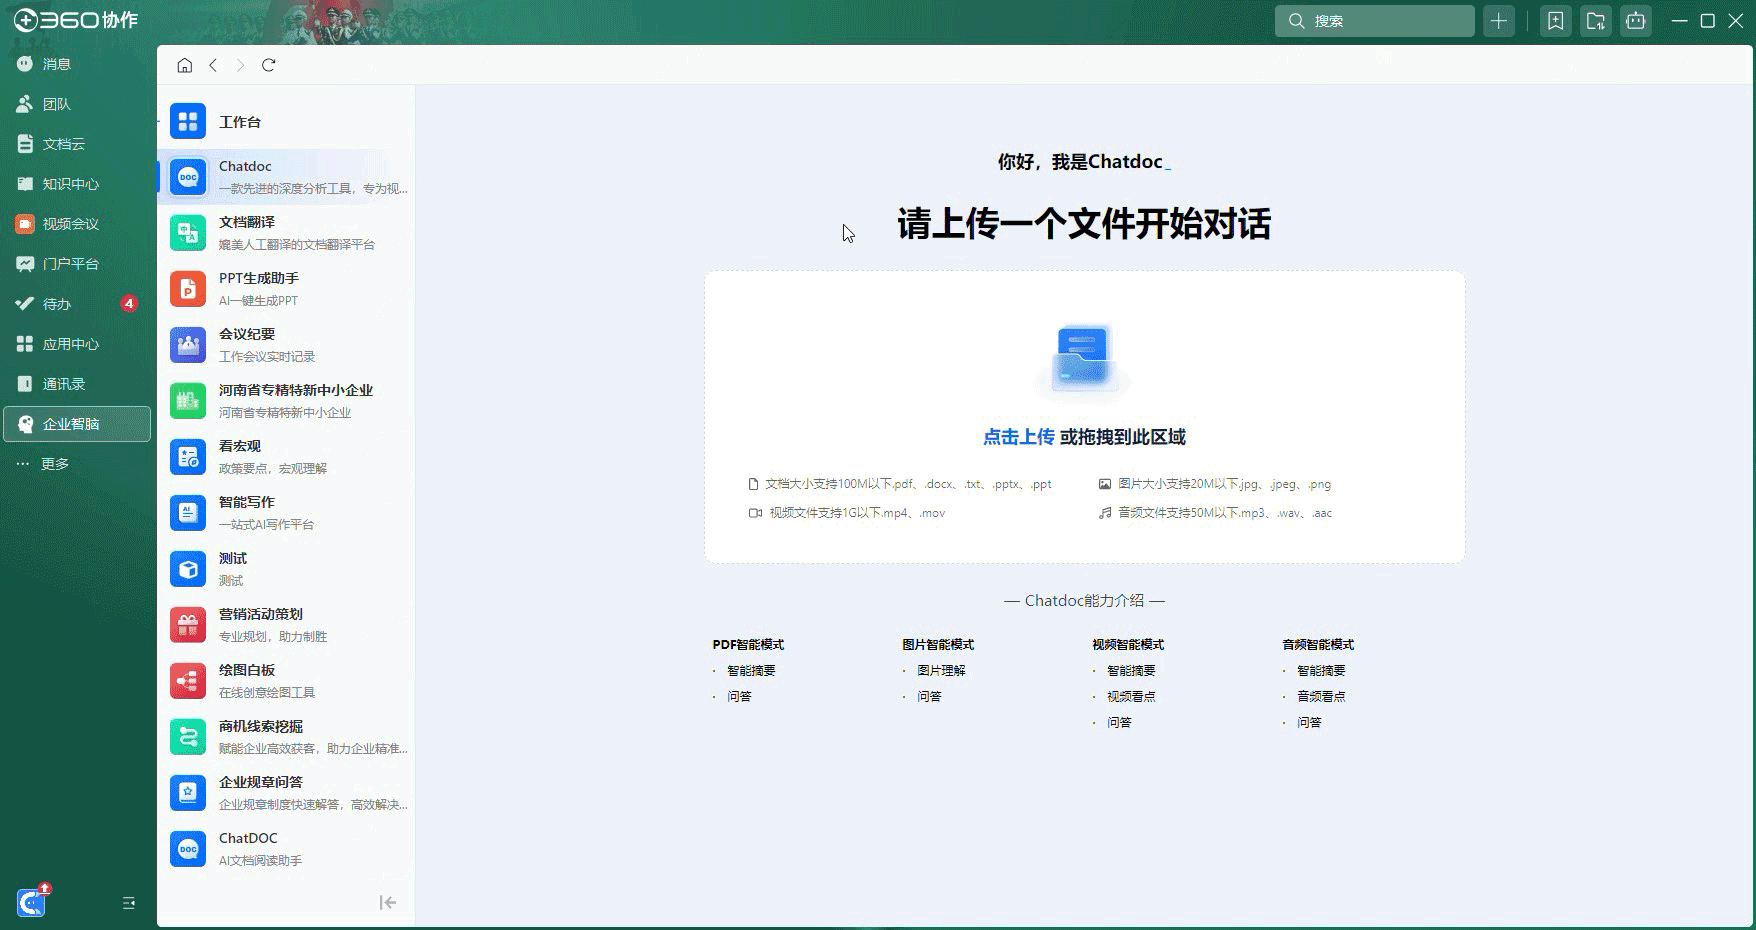Expand the 更多 more menu
The image size is (1756, 930).
pos(77,464)
